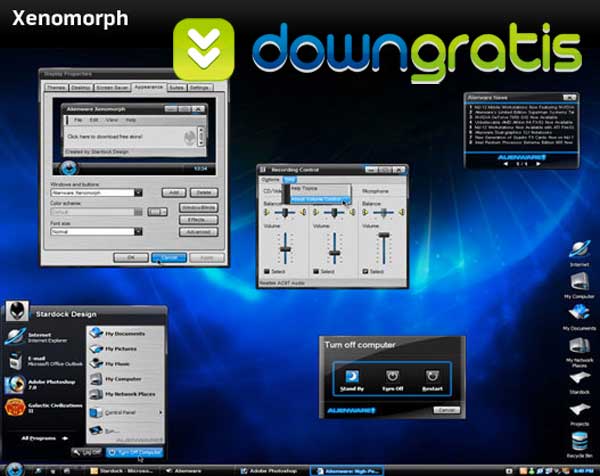600x476 pixels.
Task: Click the Advanced button
Action: point(199,232)
